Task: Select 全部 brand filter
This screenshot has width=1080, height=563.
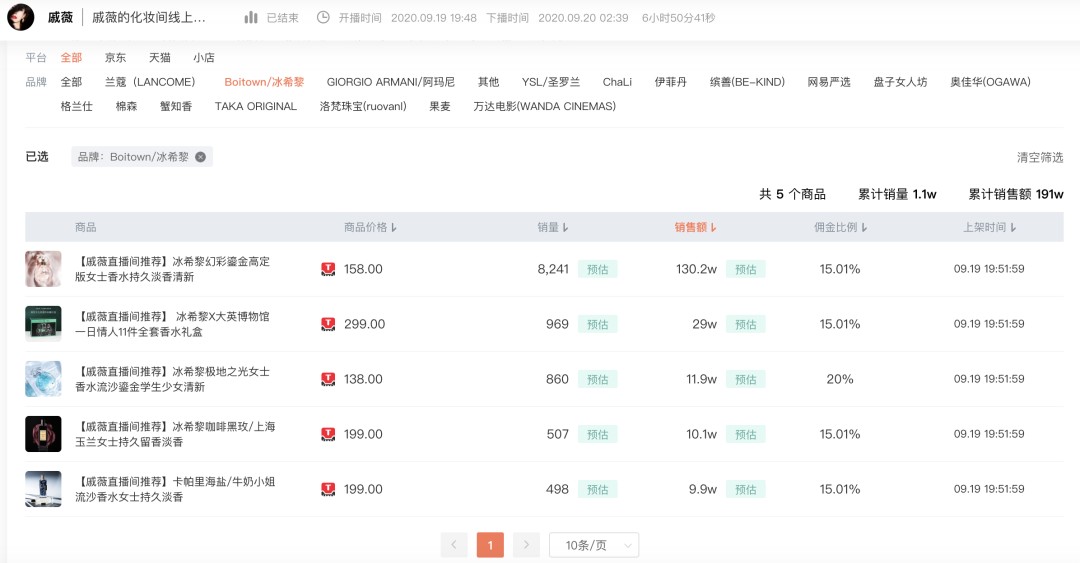Action: pos(71,82)
